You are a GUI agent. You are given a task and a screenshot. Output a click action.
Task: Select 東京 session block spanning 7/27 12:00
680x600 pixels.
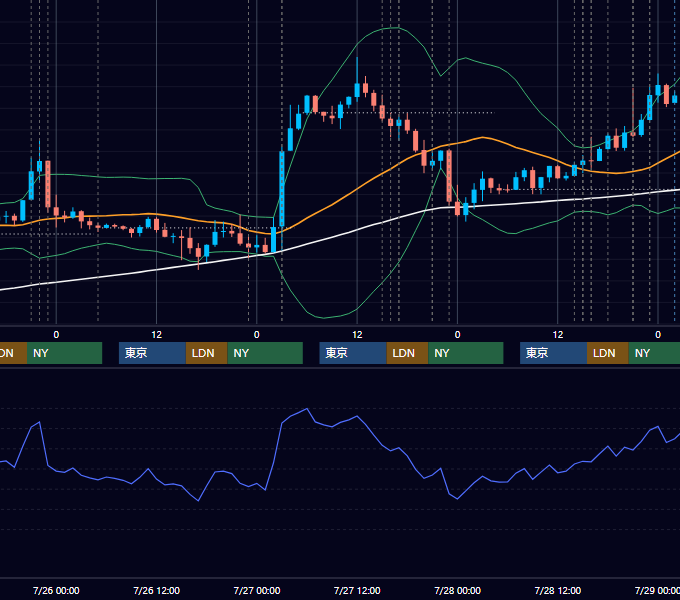click(353, 353)
